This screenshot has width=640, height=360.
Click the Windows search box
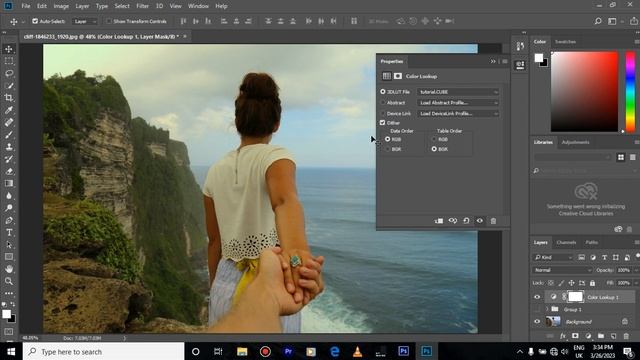pos(104,351)
